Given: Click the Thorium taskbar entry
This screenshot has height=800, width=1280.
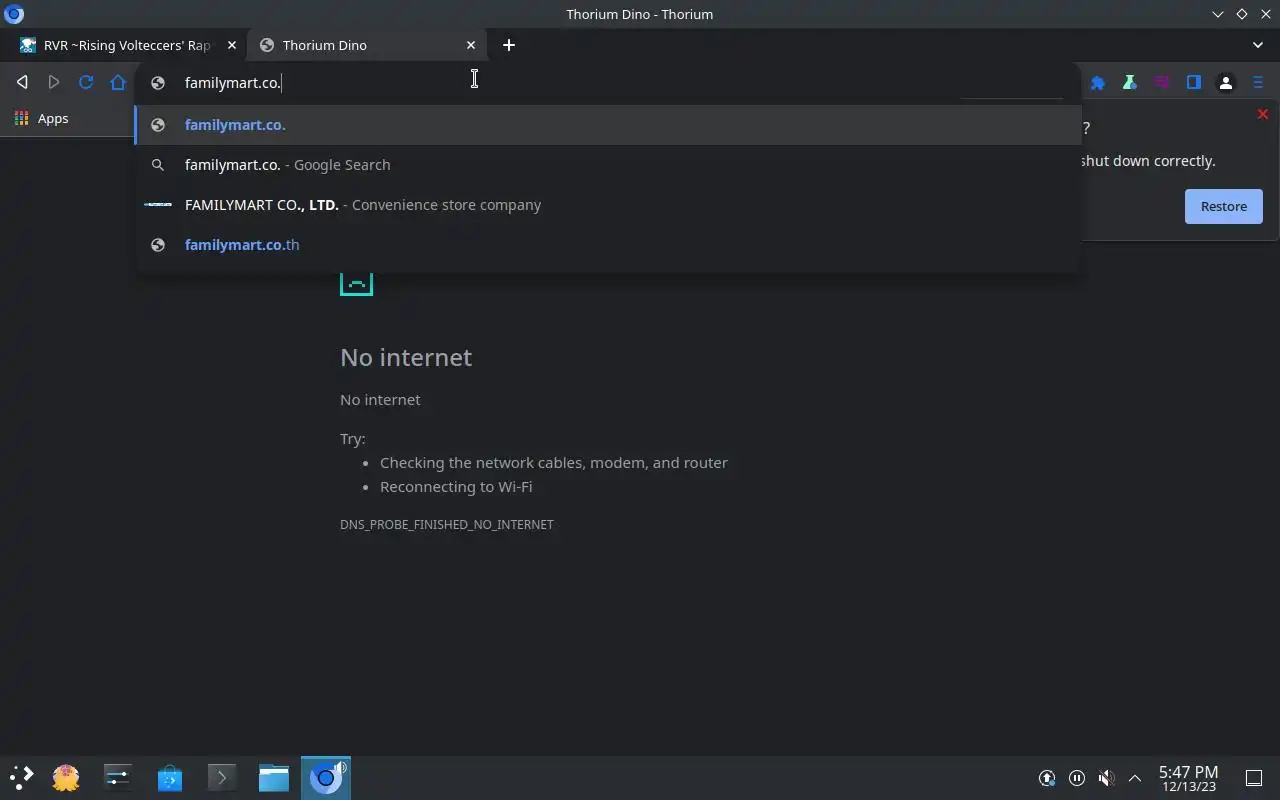Looking at the screenshot, I should 326,777.
